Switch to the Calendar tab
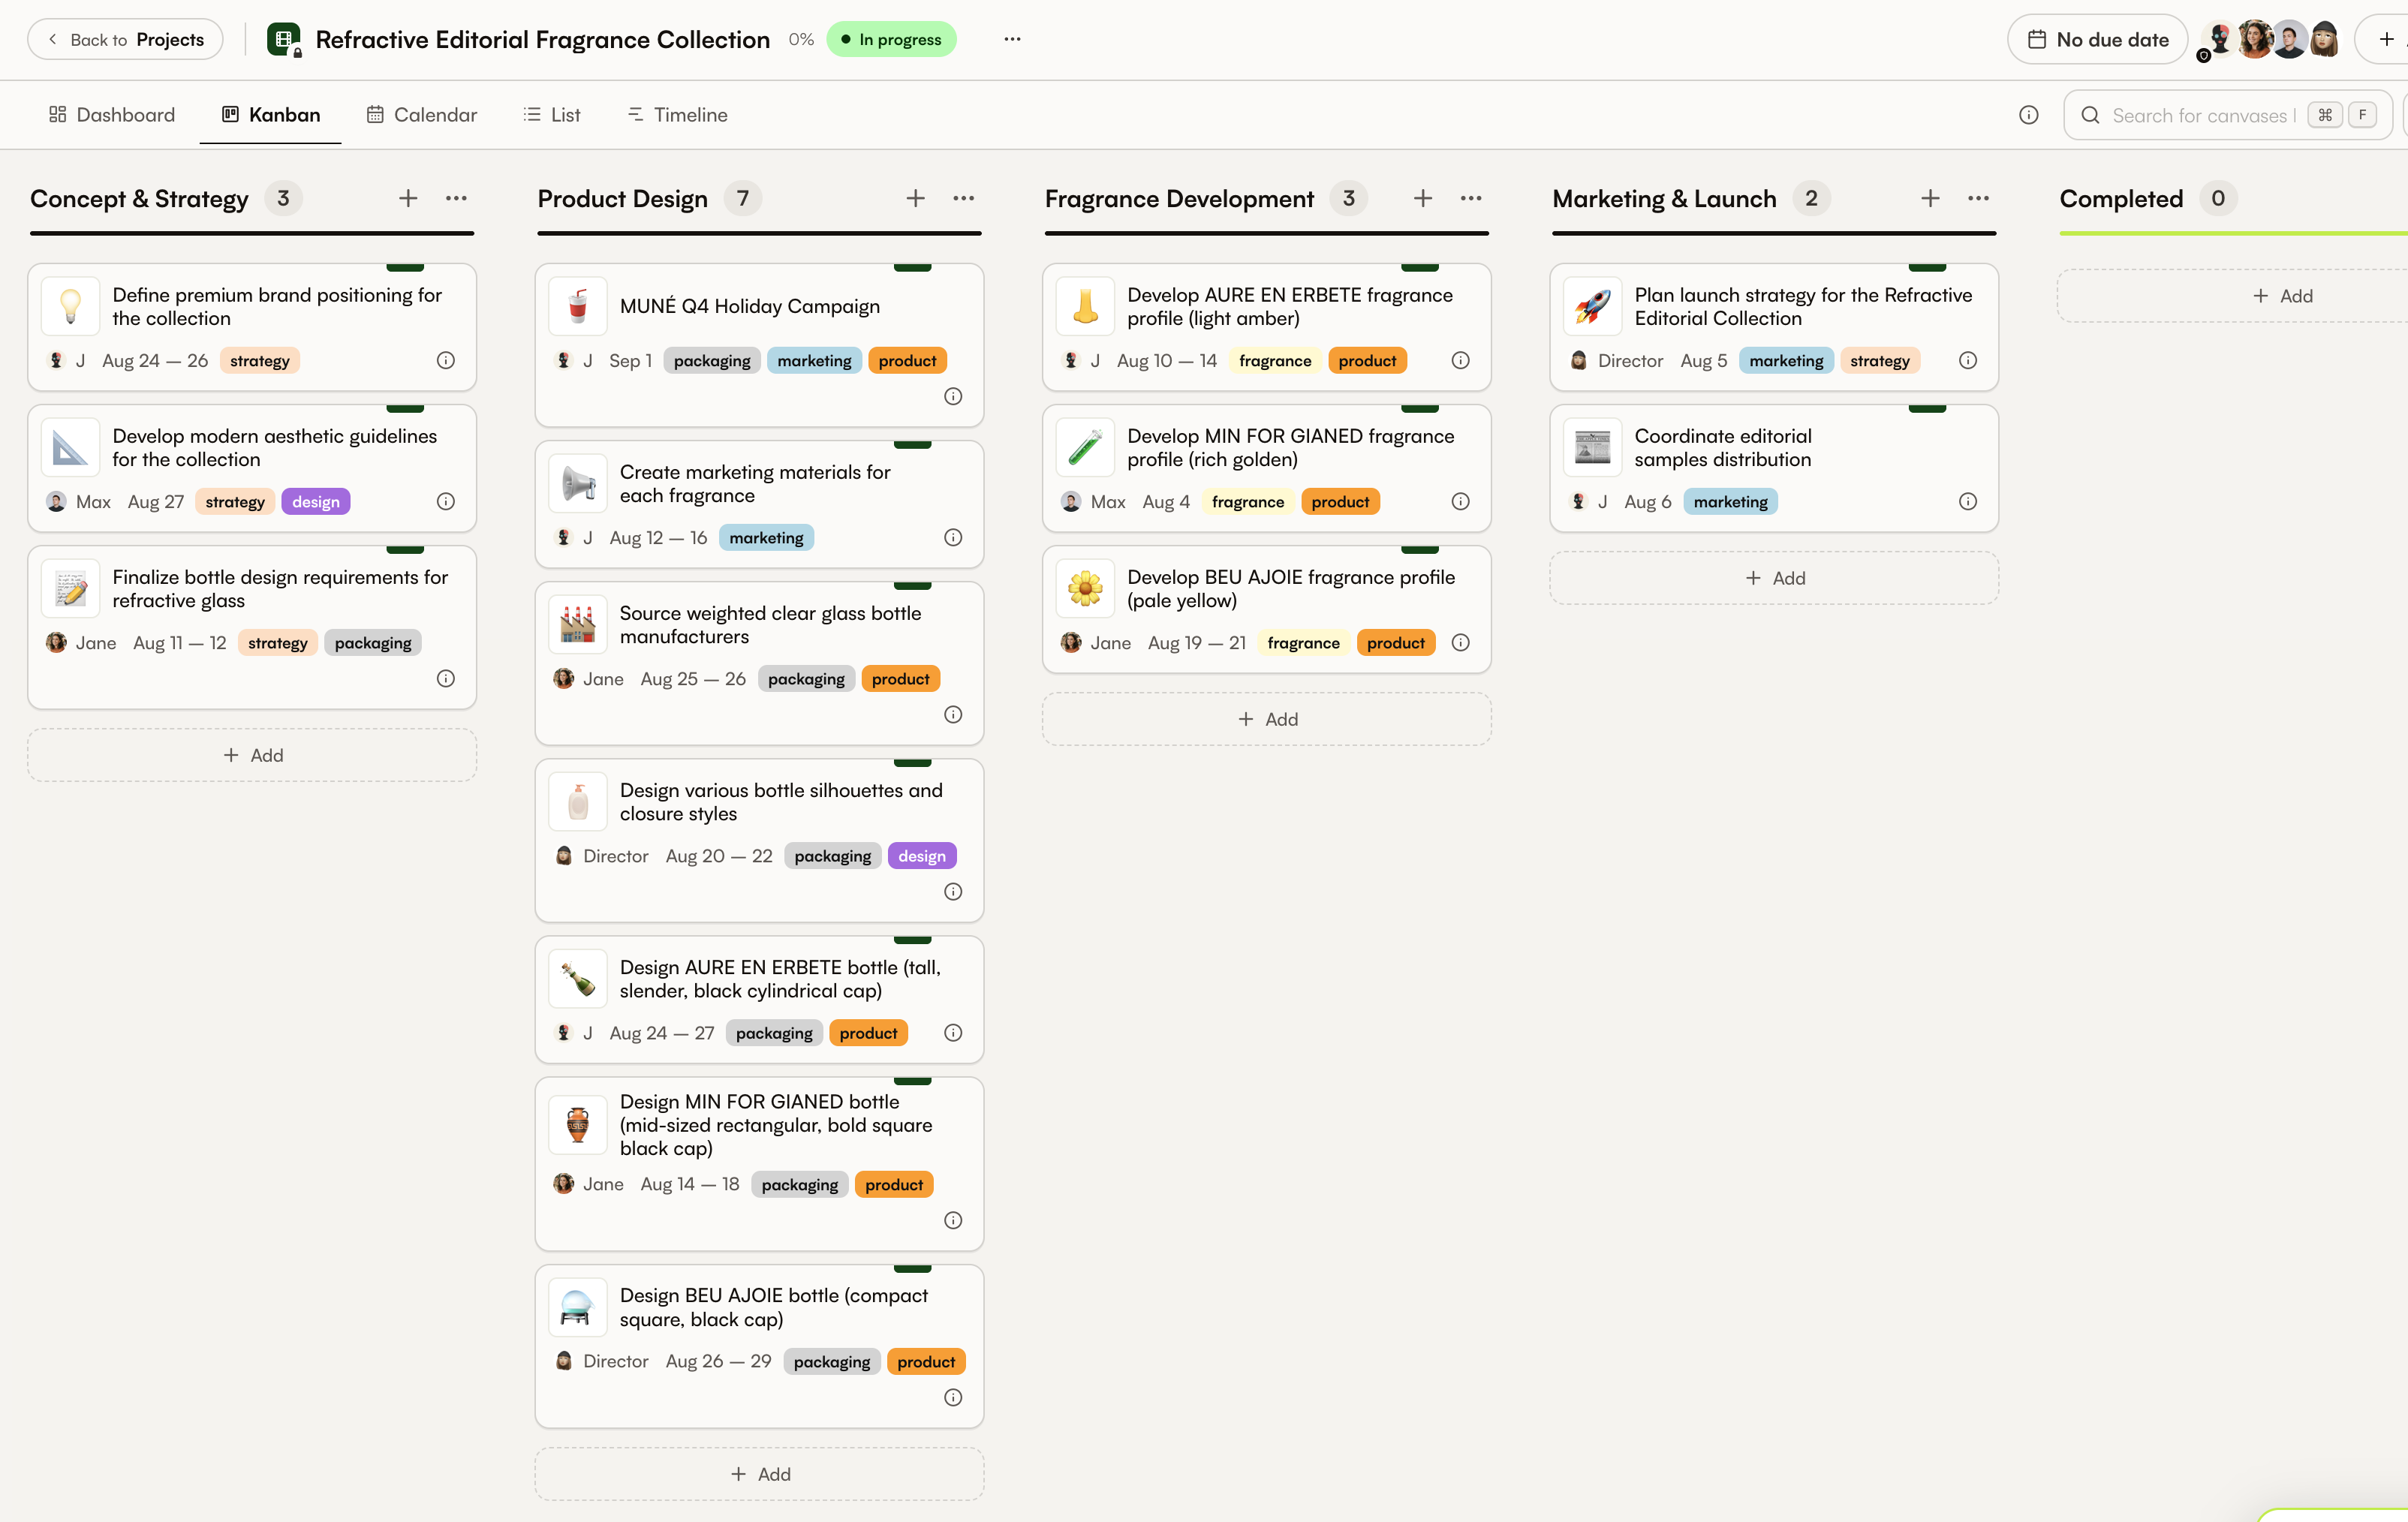This screenshot has width=2408, height=1522. (422, 115)
